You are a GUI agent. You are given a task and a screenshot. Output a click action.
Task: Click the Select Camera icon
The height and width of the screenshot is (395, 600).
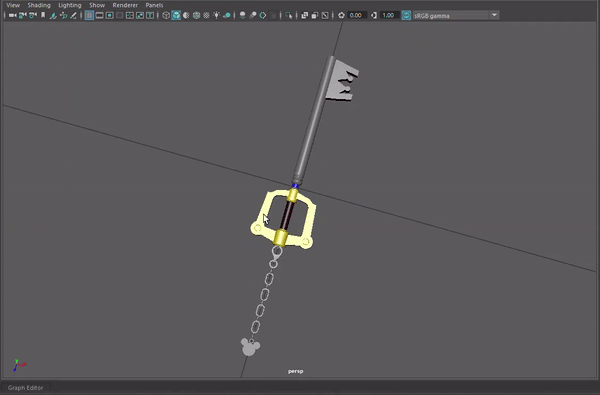point(13,15)
